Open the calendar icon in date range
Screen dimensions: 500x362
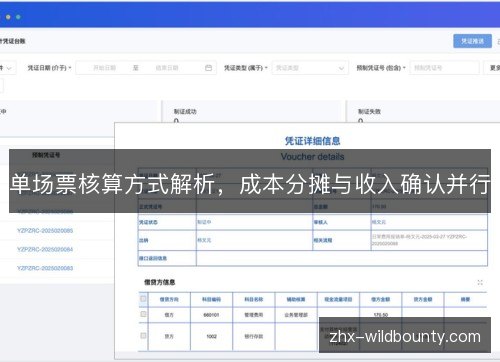(208, 68)
